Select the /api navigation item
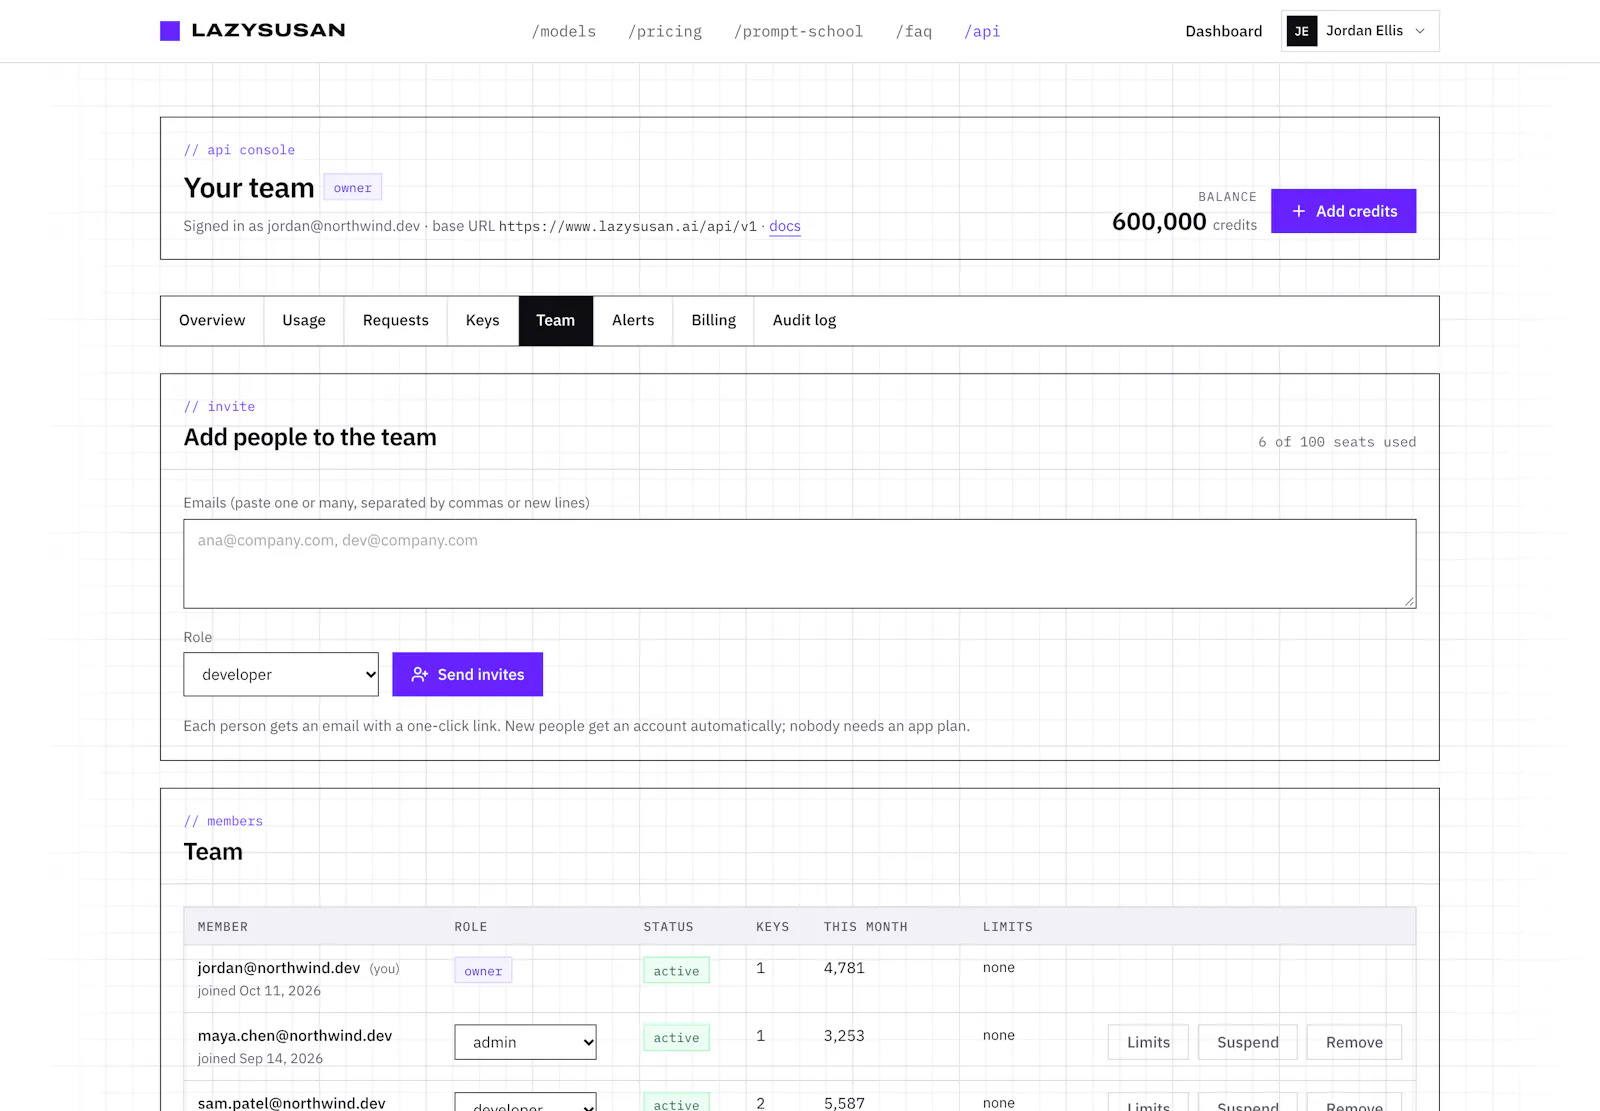Image resolution: width=1600 pixels, height=1111 pixels. coord(982,31)
